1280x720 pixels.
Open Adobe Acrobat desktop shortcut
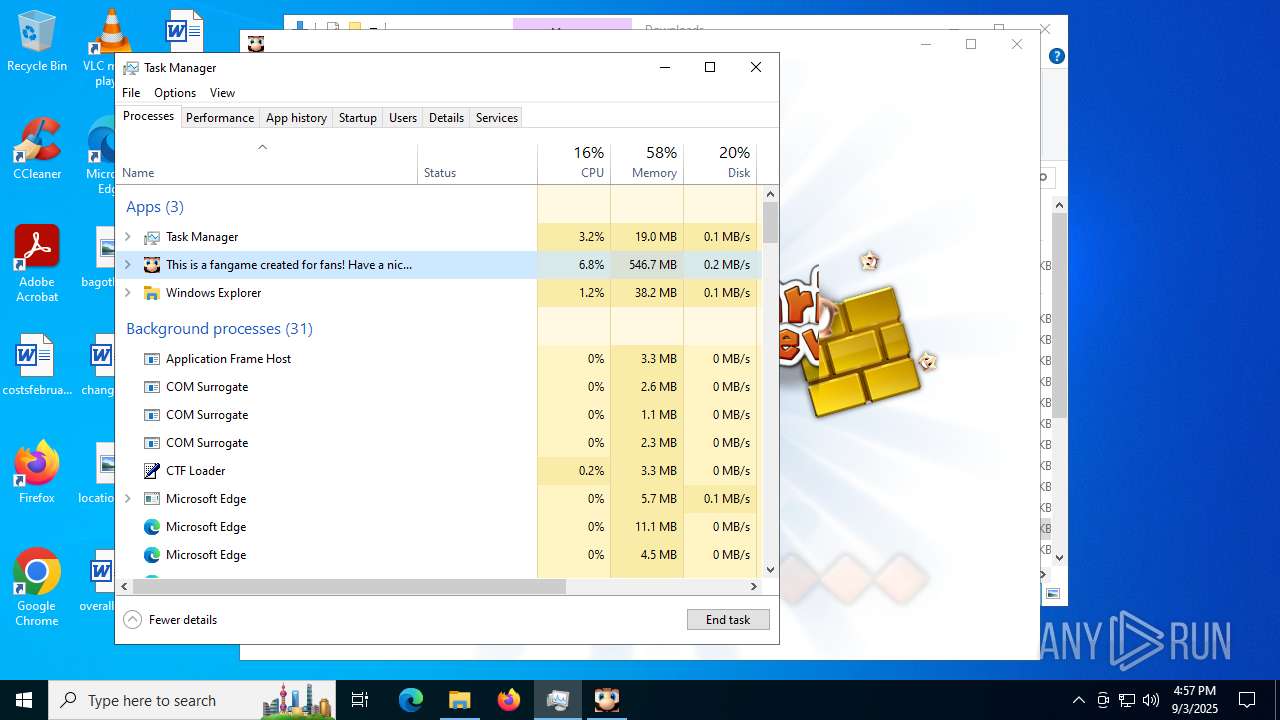(x=37, y=264)
